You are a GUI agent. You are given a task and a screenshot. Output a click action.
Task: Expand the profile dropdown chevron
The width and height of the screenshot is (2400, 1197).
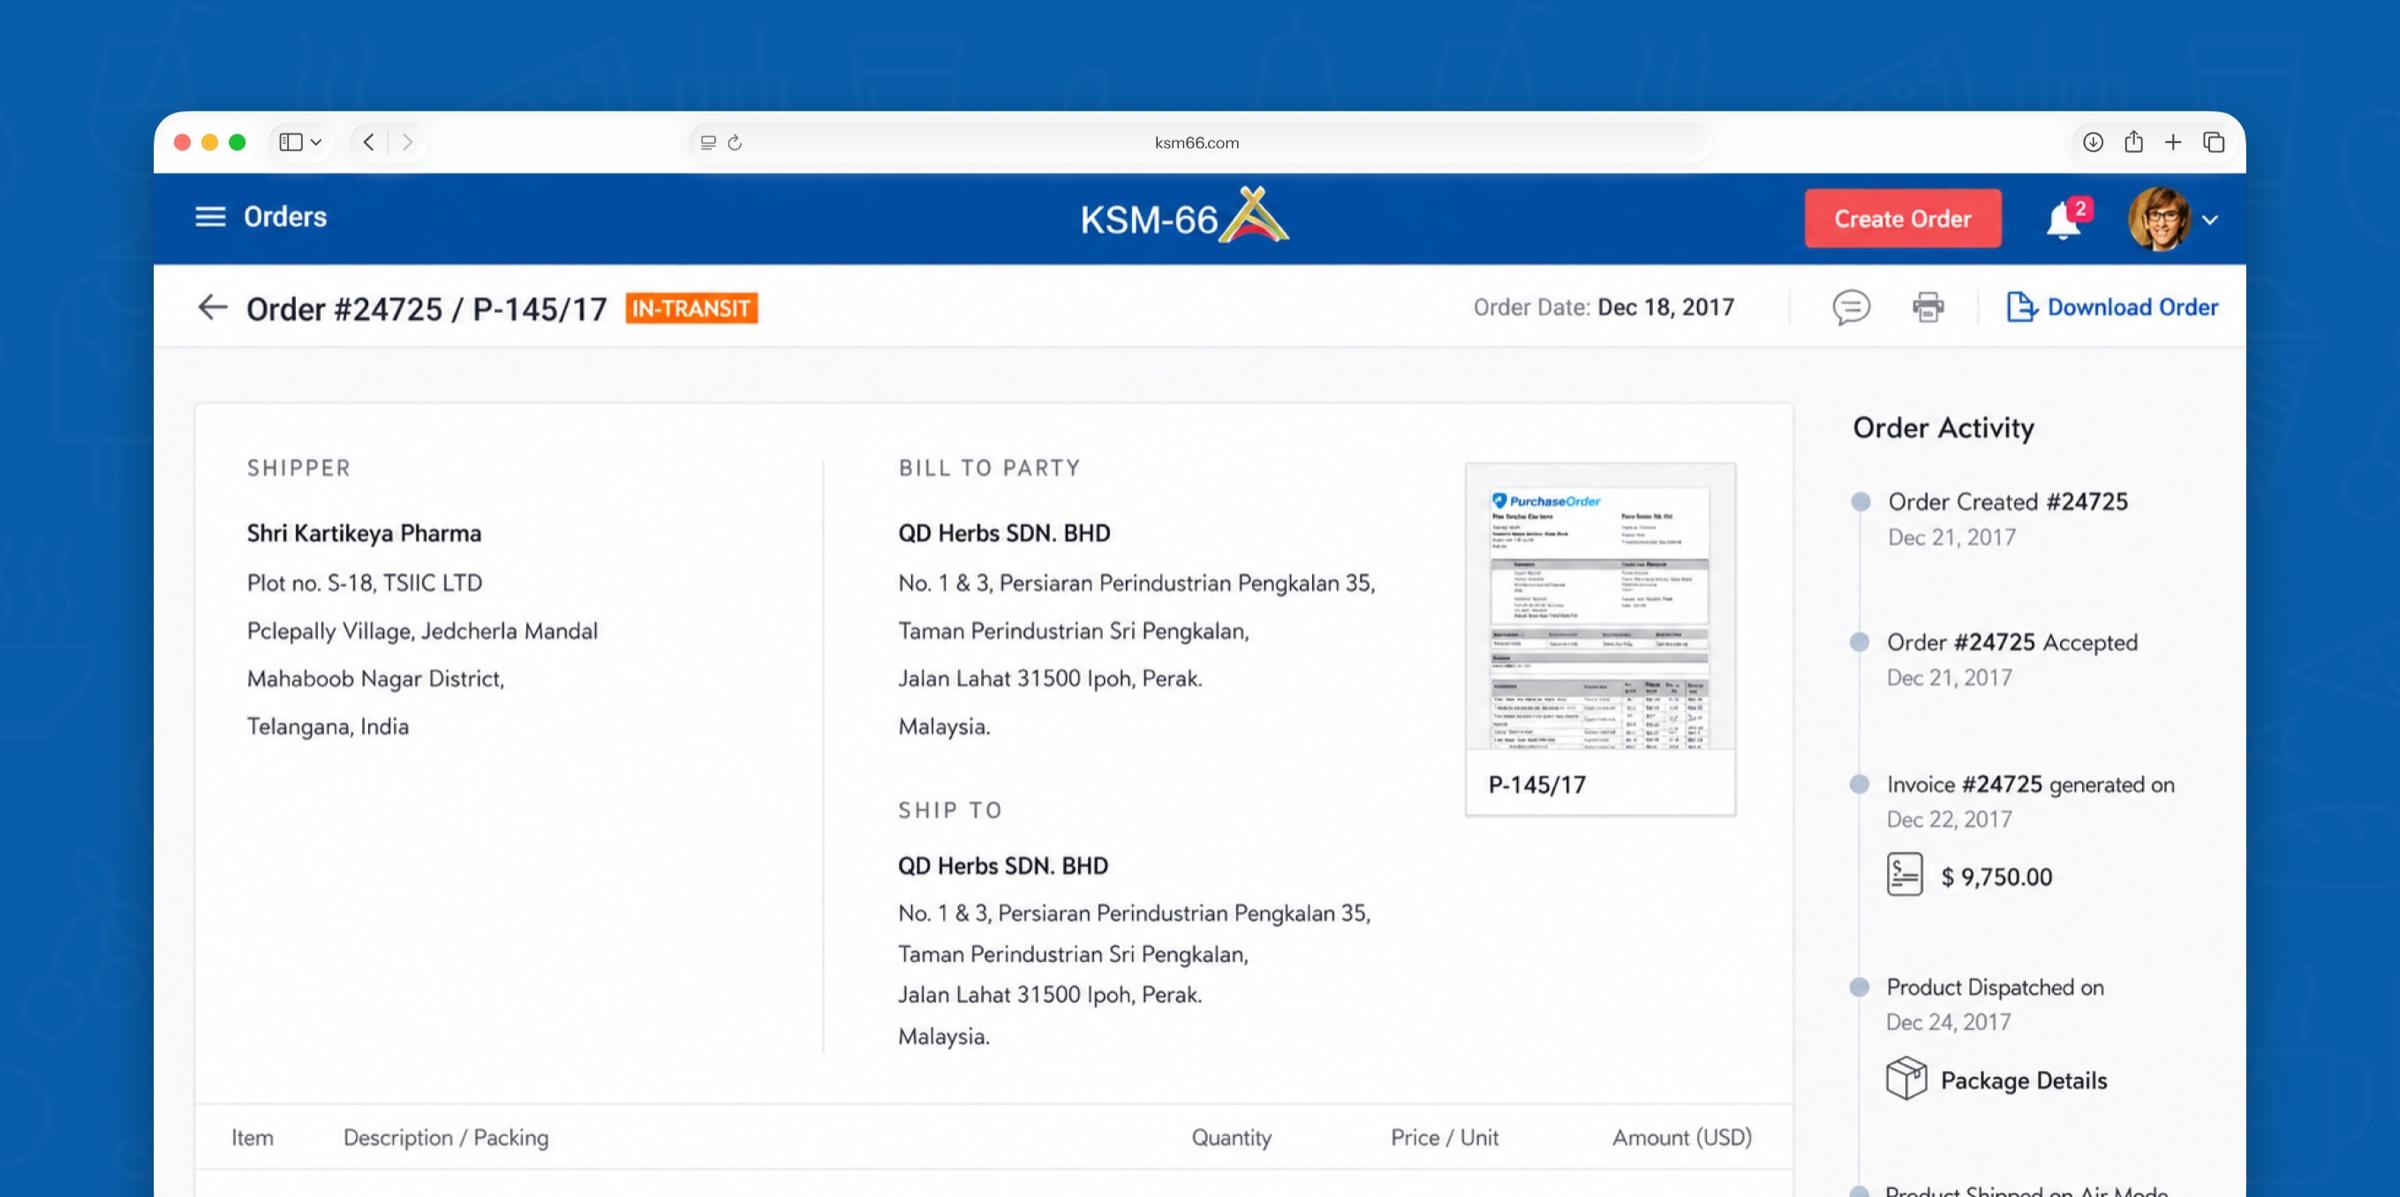coord(2210,220)
